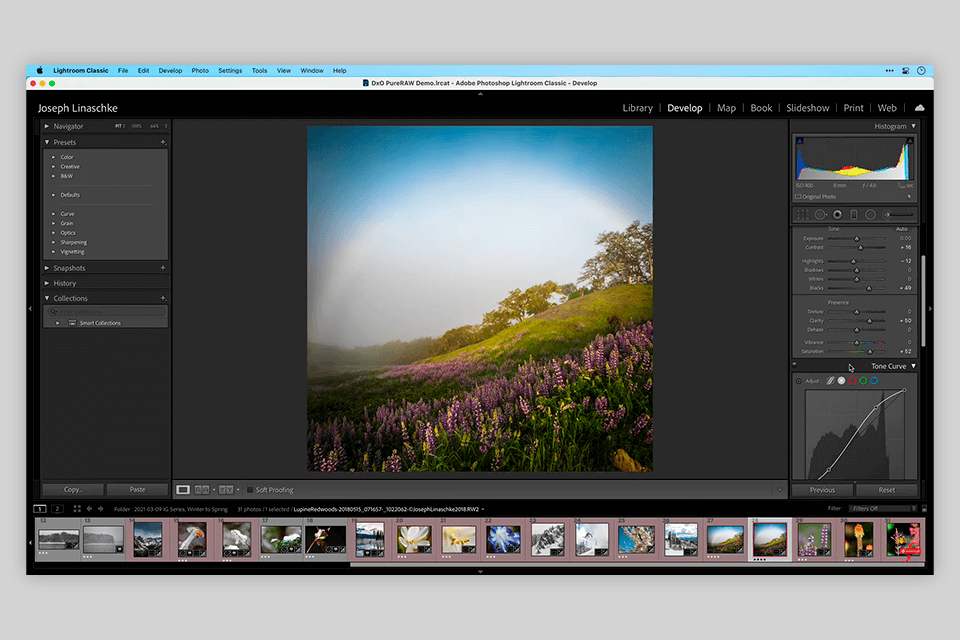
Task: Switch to the Map module
Action: point(726,108)
